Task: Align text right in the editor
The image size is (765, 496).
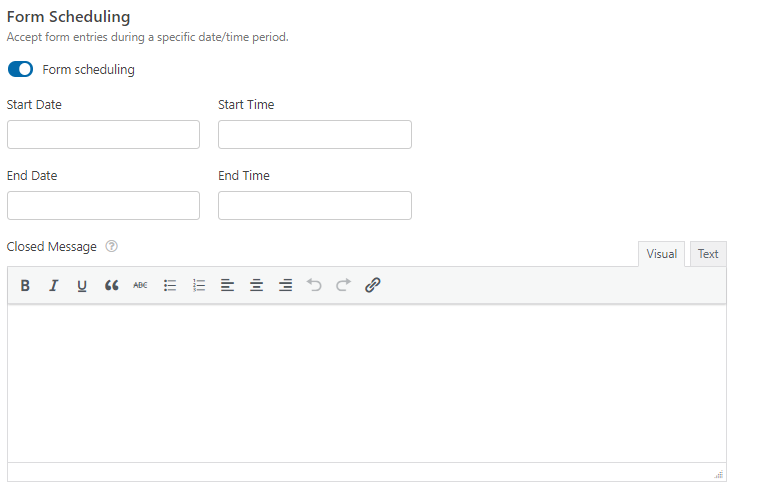Action: [285, 285]
